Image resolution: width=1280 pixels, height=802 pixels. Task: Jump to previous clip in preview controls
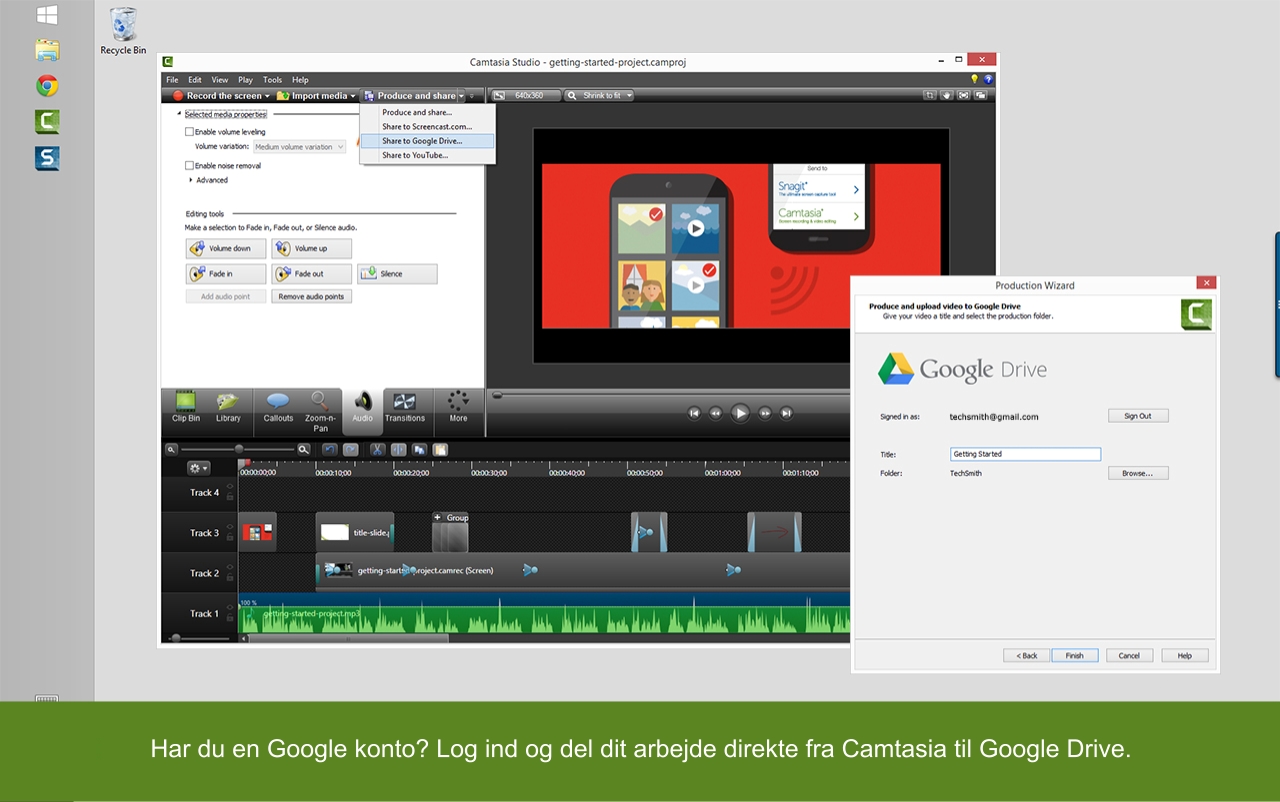click(694, 412)
